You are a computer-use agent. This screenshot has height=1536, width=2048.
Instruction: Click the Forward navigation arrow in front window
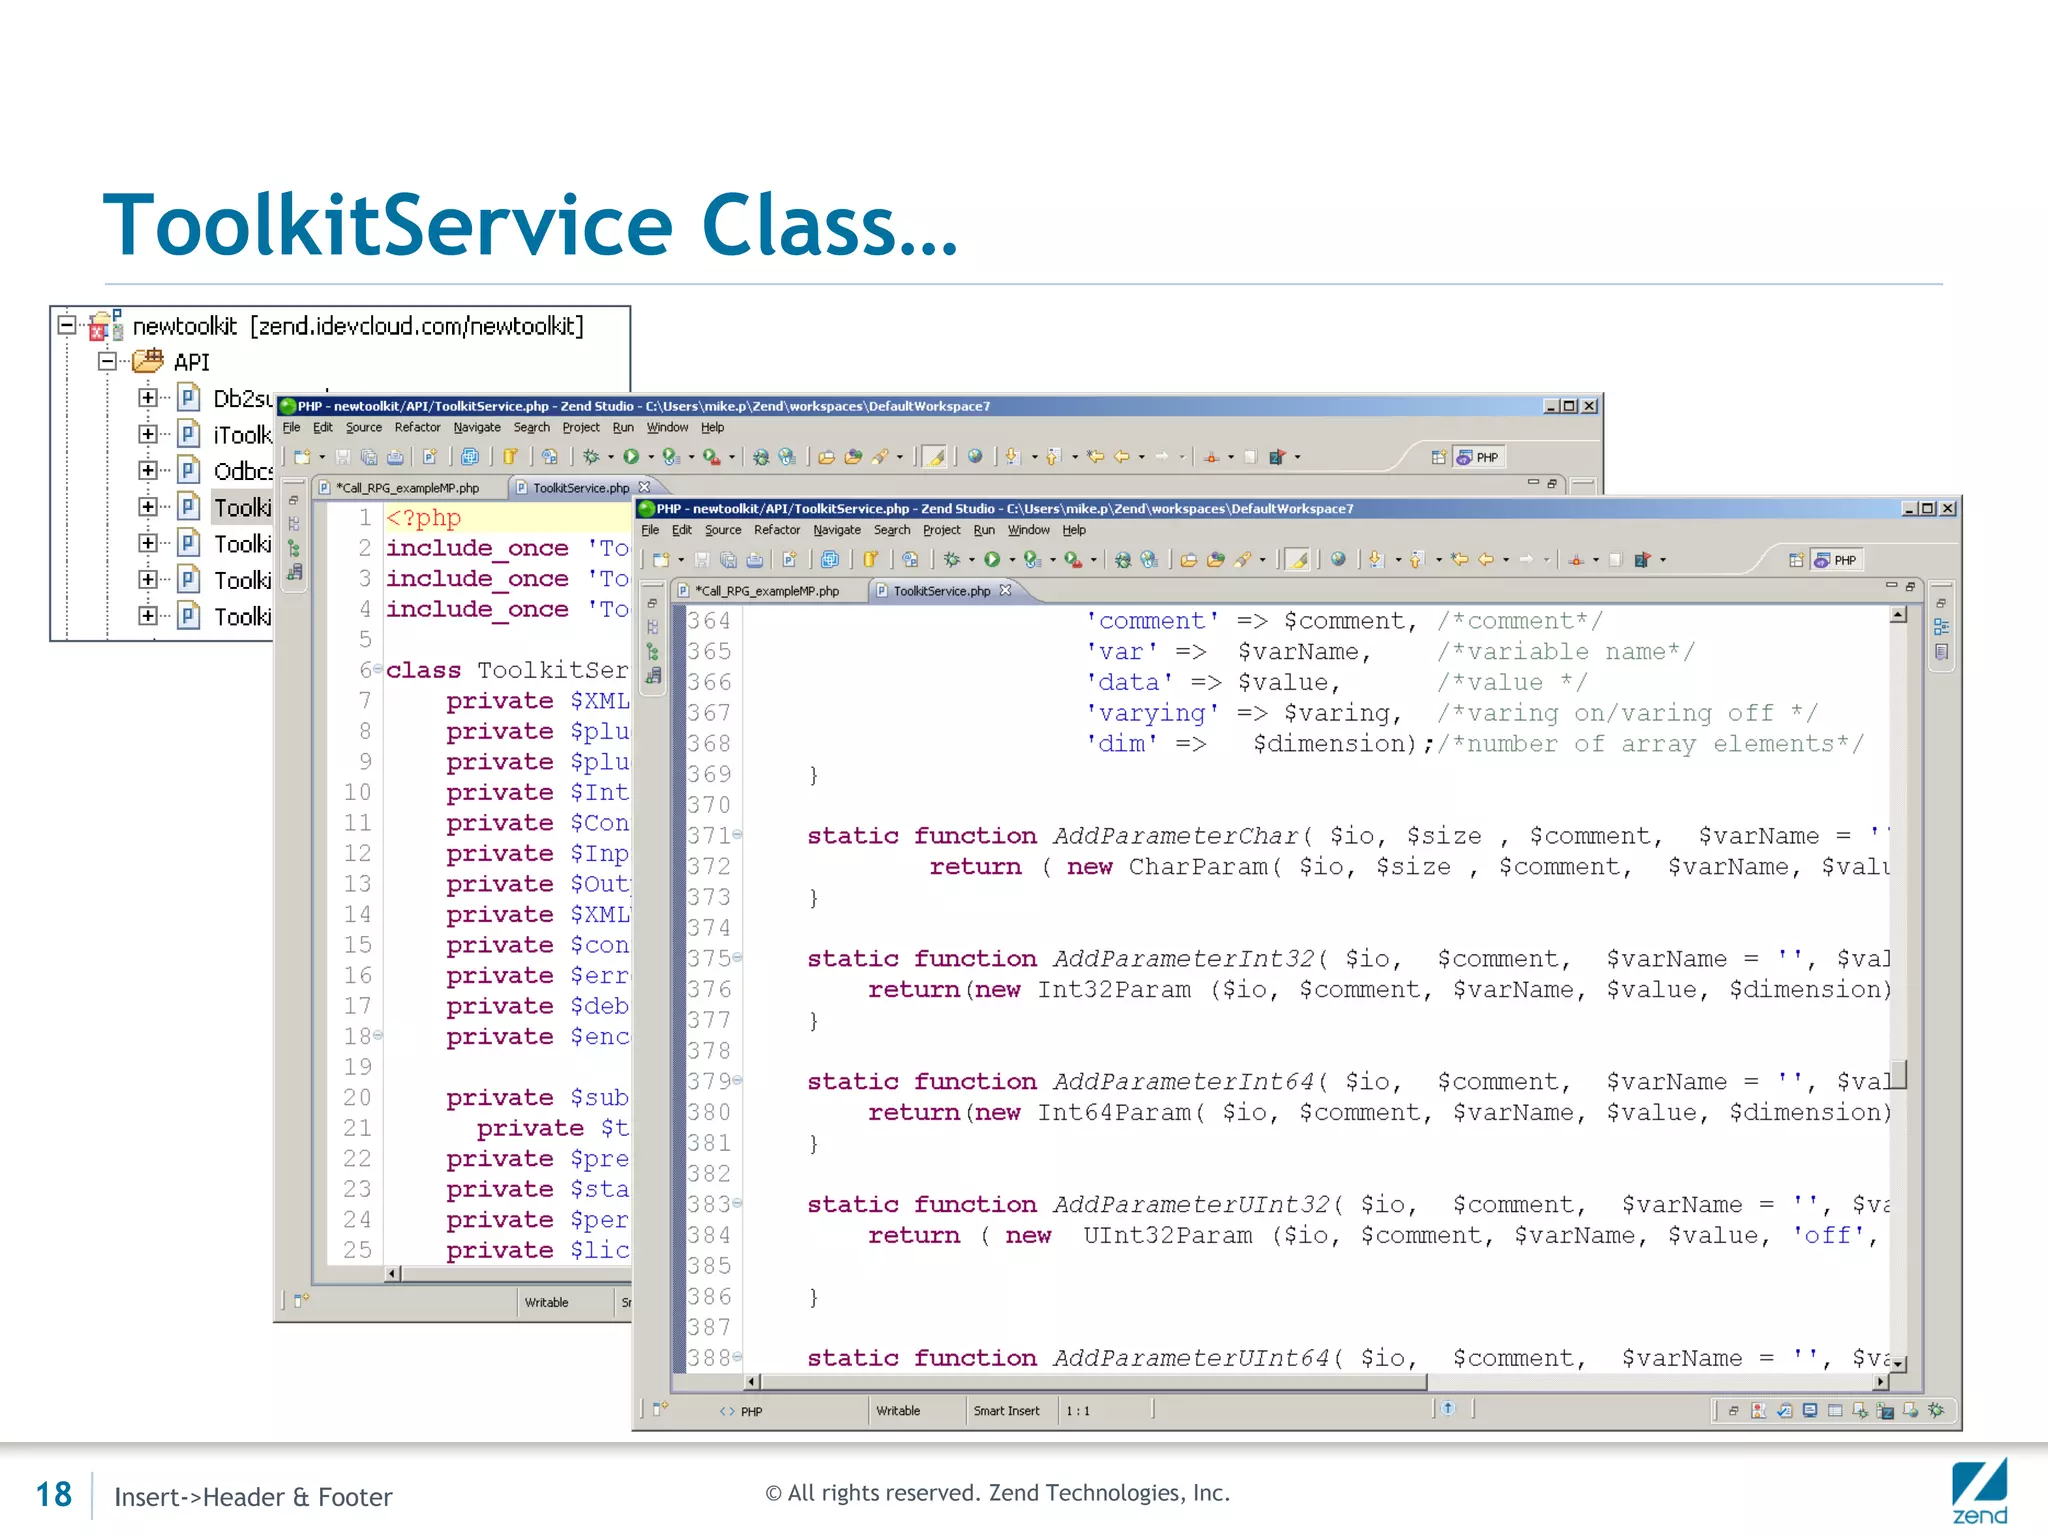coord(1526,560)
